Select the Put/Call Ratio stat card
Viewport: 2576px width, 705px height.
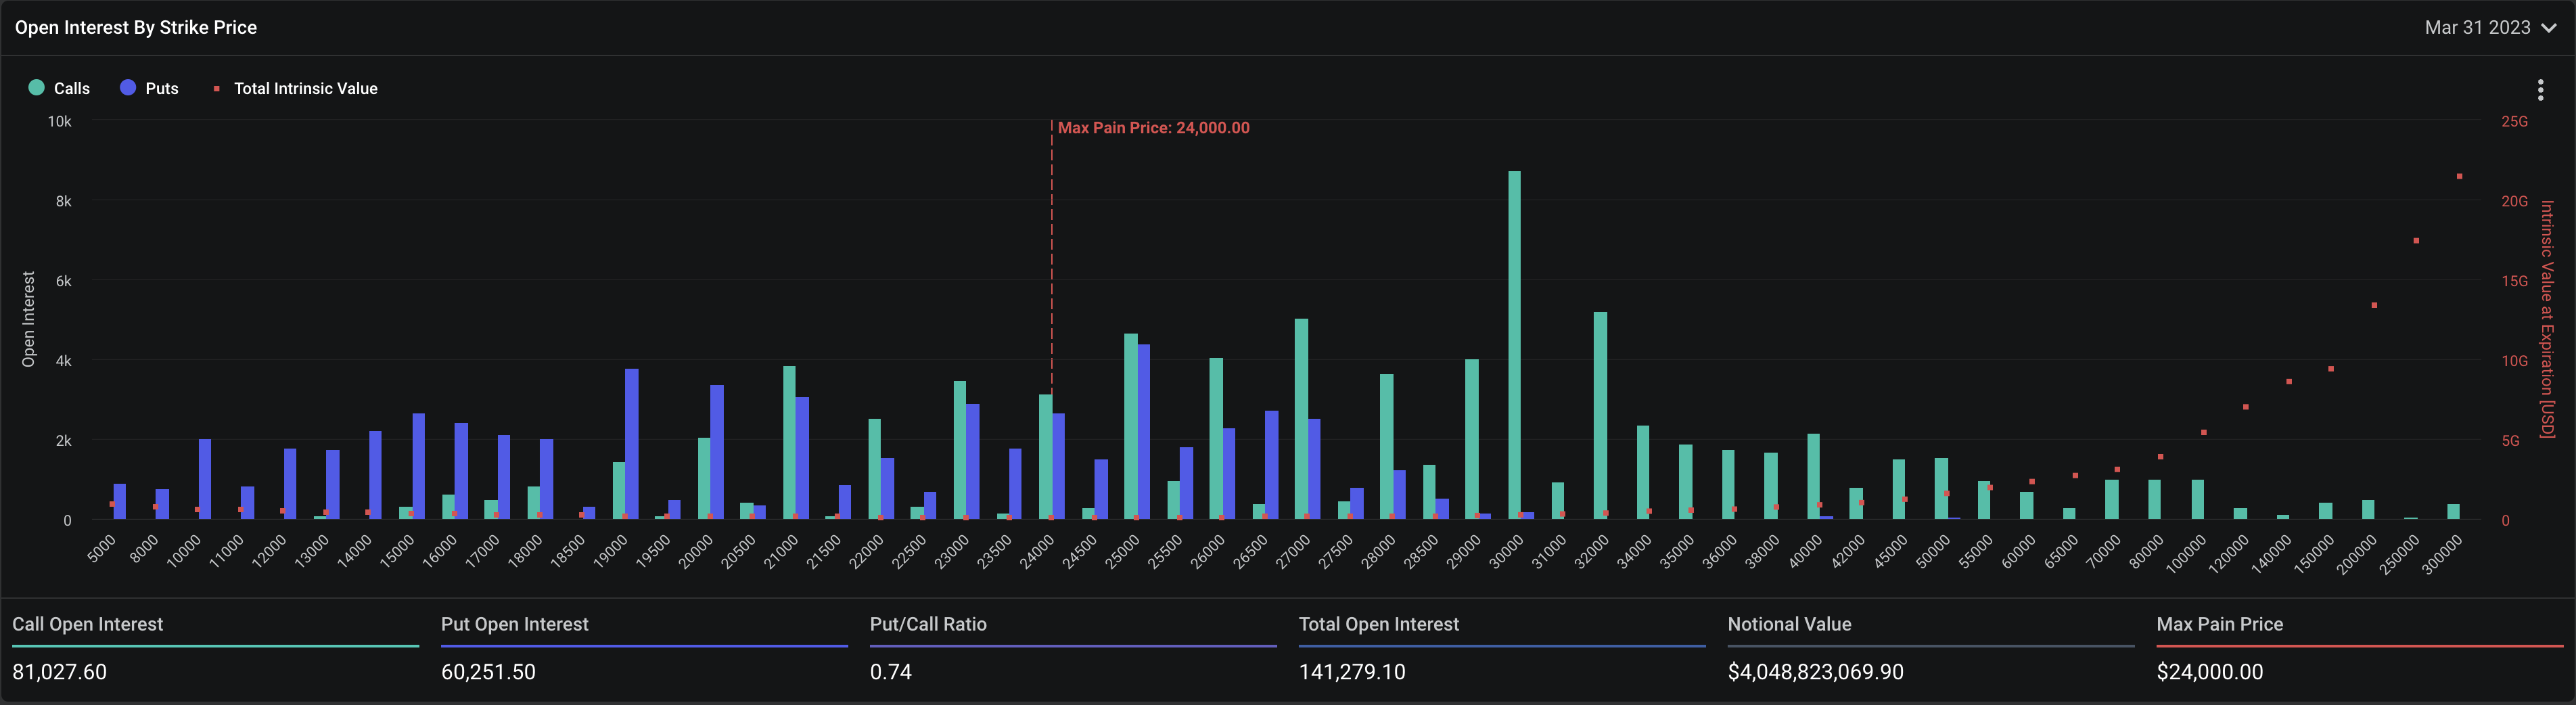[1073, 648]
